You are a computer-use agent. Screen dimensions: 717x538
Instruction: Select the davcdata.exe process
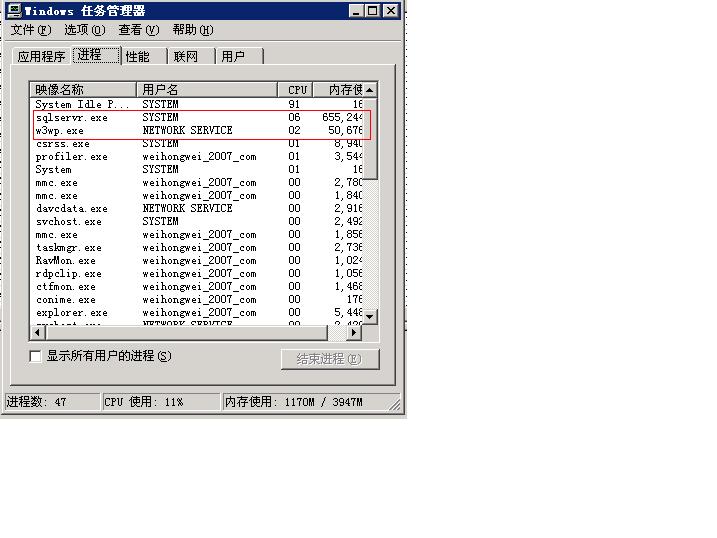[197, 208]
